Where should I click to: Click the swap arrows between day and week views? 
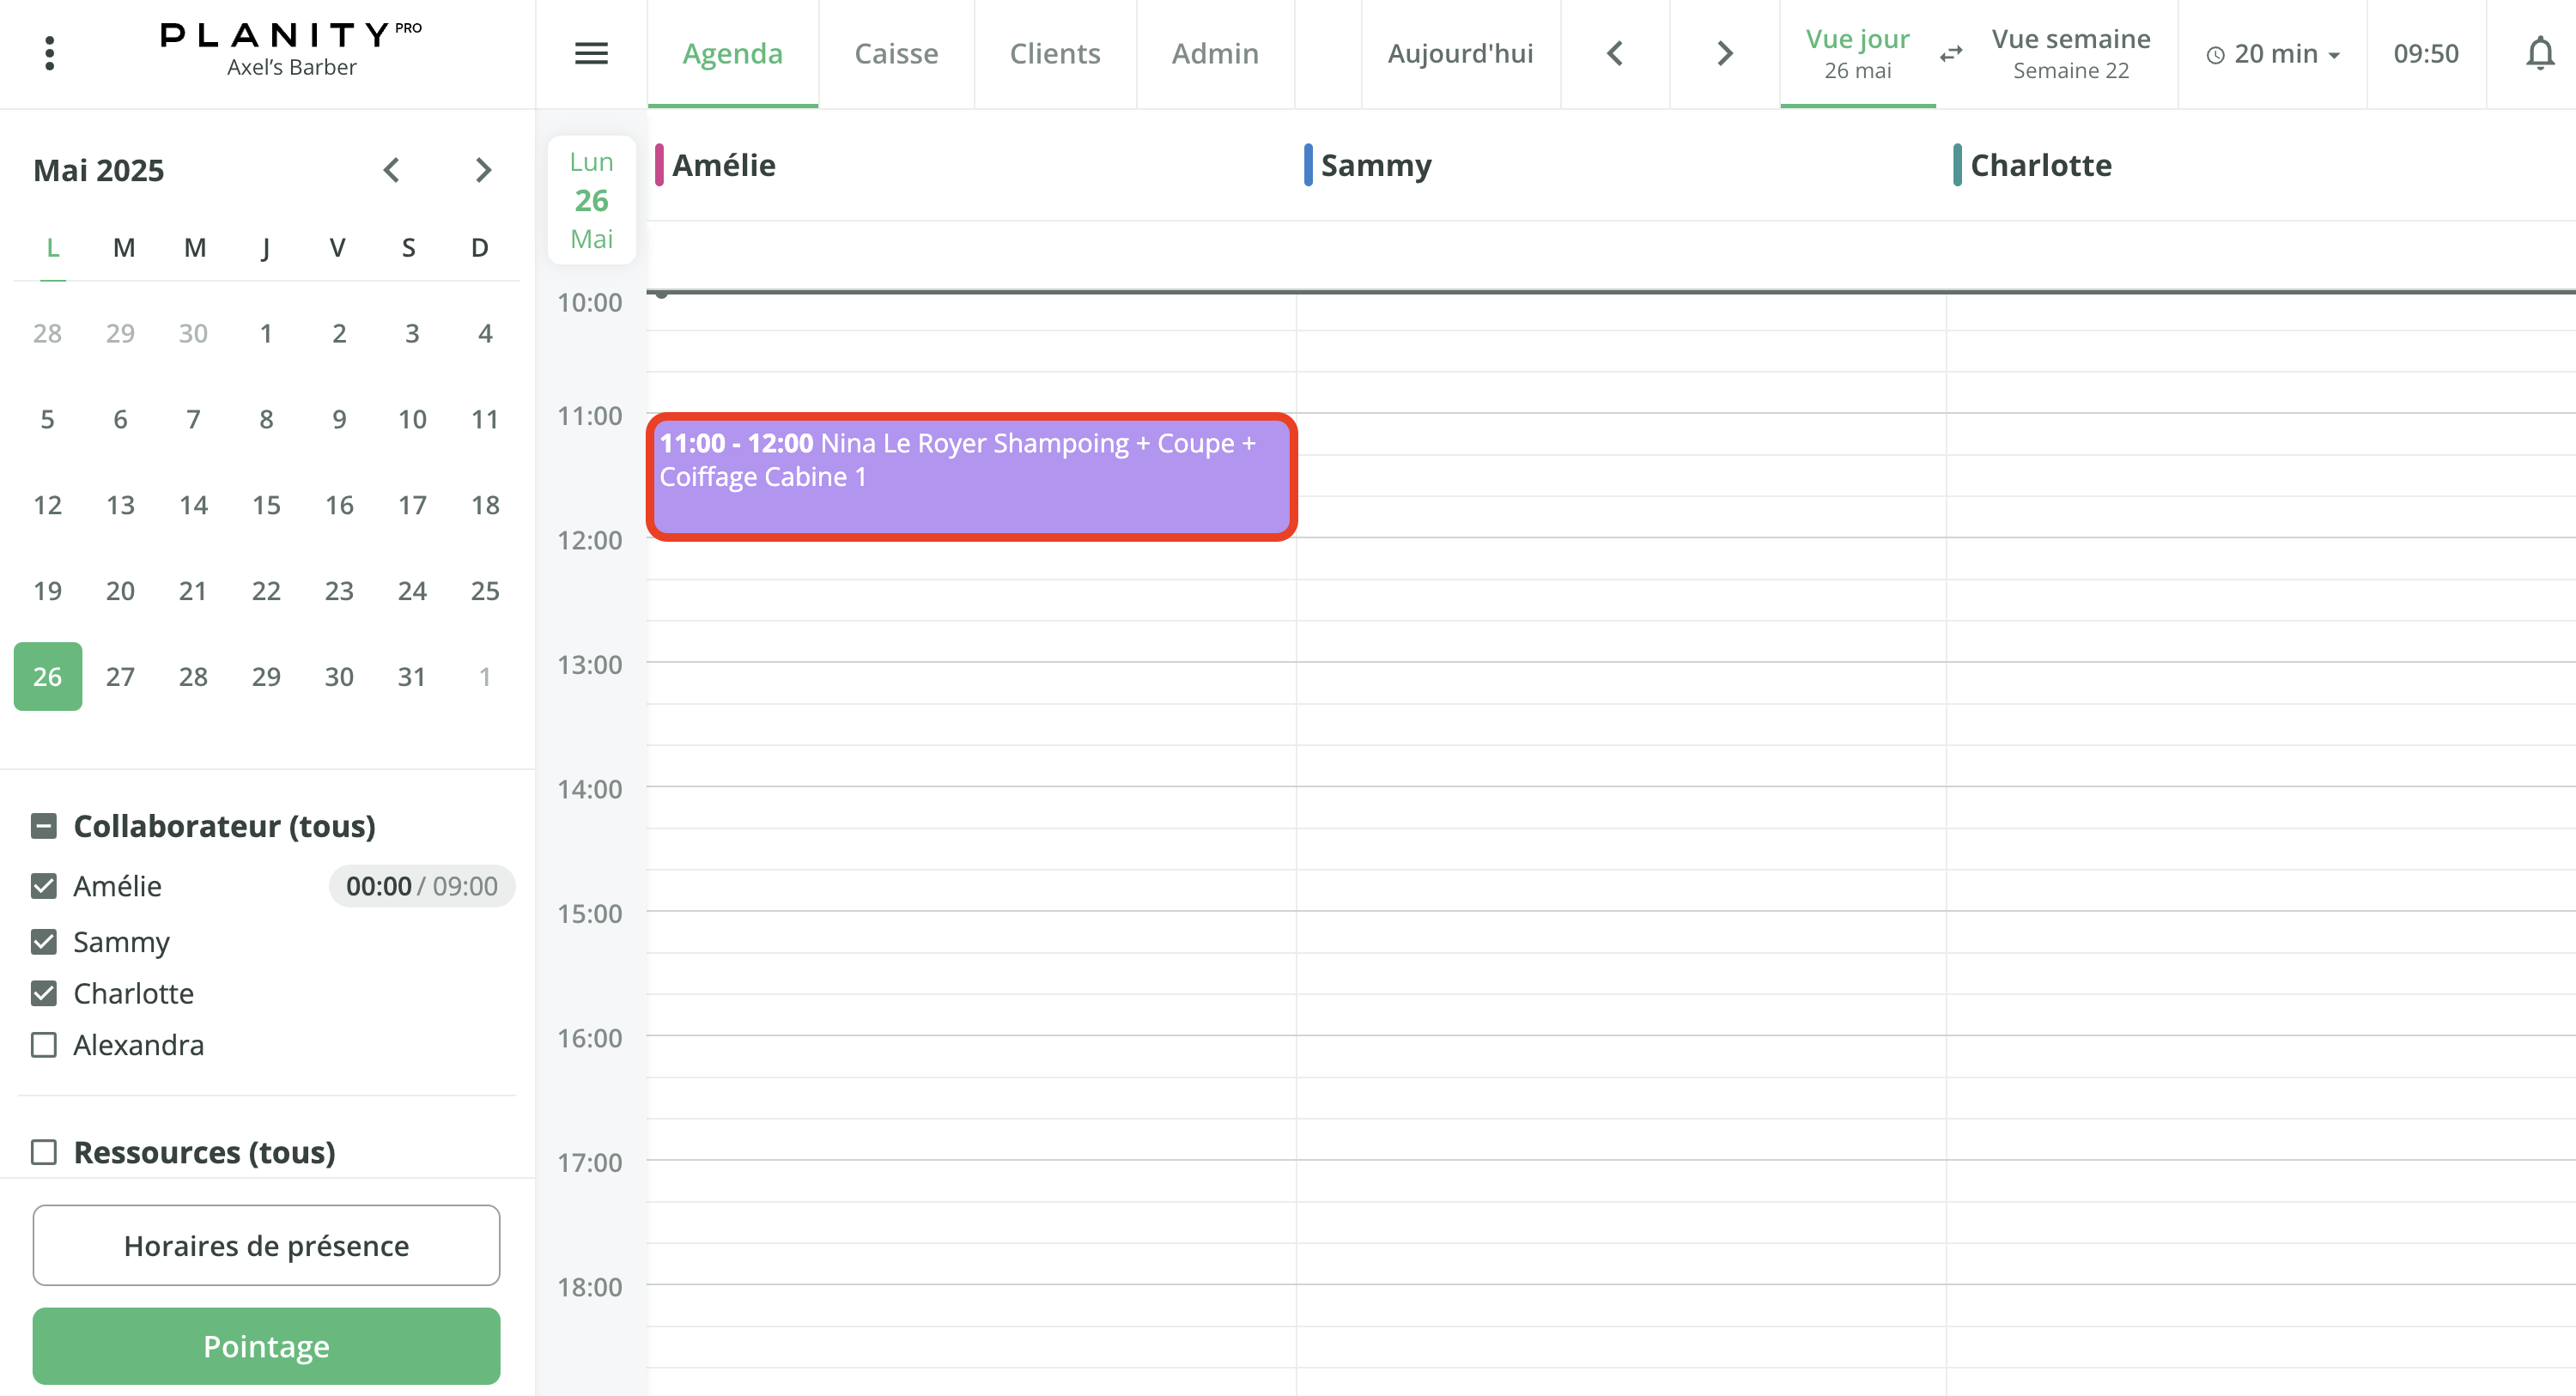(1950, 53)
